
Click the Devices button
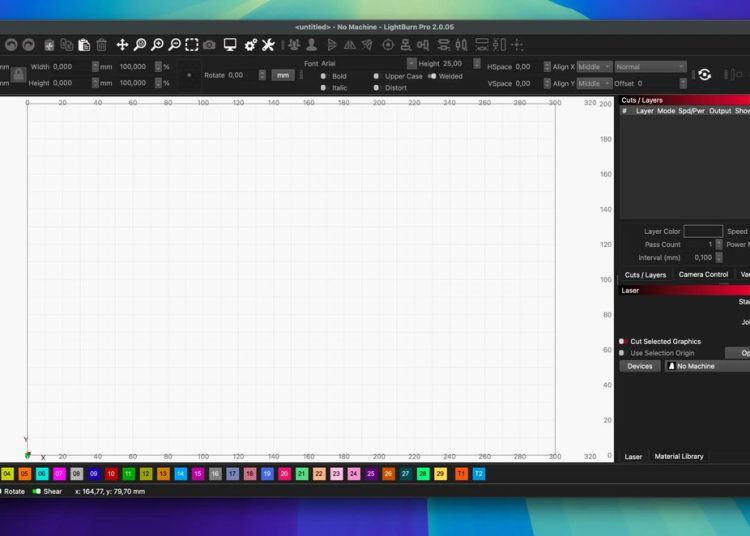tap(640, 366)
